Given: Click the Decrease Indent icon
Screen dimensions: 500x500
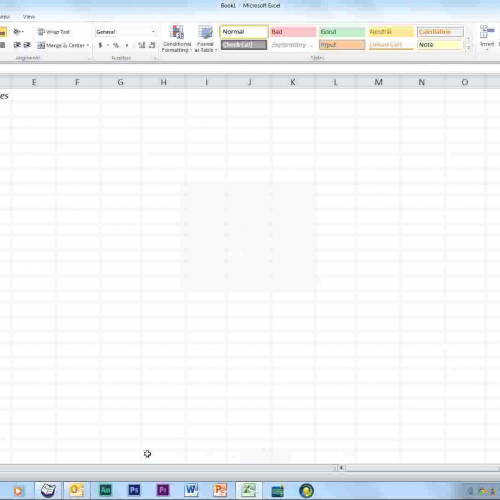Looking at the screenshot, I should tap(17, 45).
